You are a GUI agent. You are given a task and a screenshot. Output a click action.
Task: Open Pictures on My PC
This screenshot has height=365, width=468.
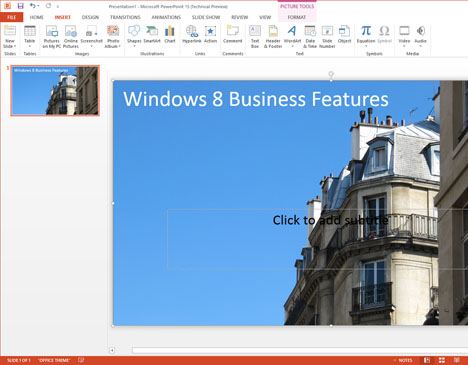tap(52, 31)
